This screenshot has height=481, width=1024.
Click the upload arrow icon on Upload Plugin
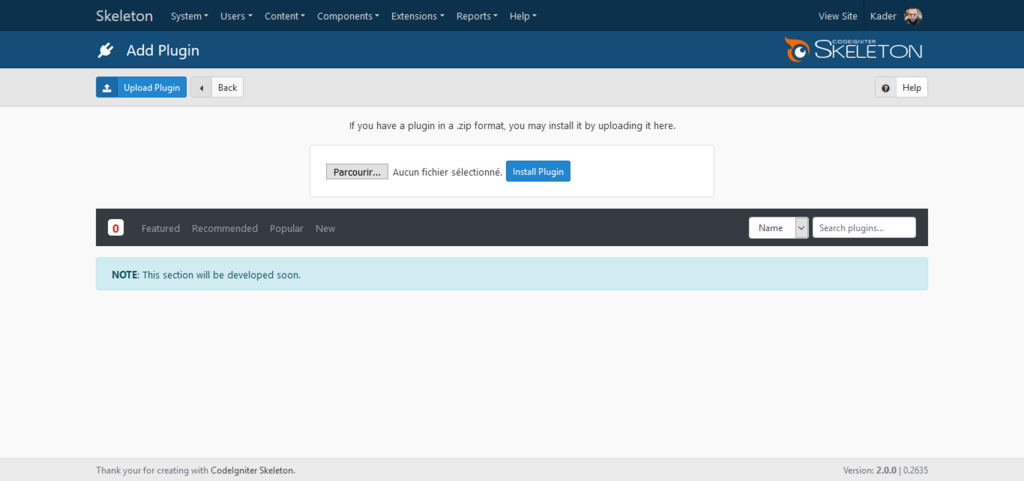pos(107,87)
